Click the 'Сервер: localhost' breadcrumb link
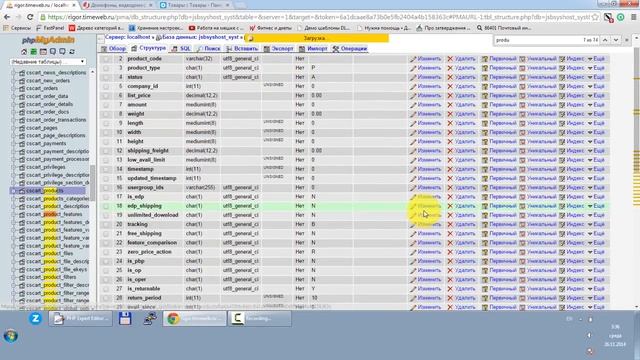Screen dimensions: 640x360 click(128, 37)
